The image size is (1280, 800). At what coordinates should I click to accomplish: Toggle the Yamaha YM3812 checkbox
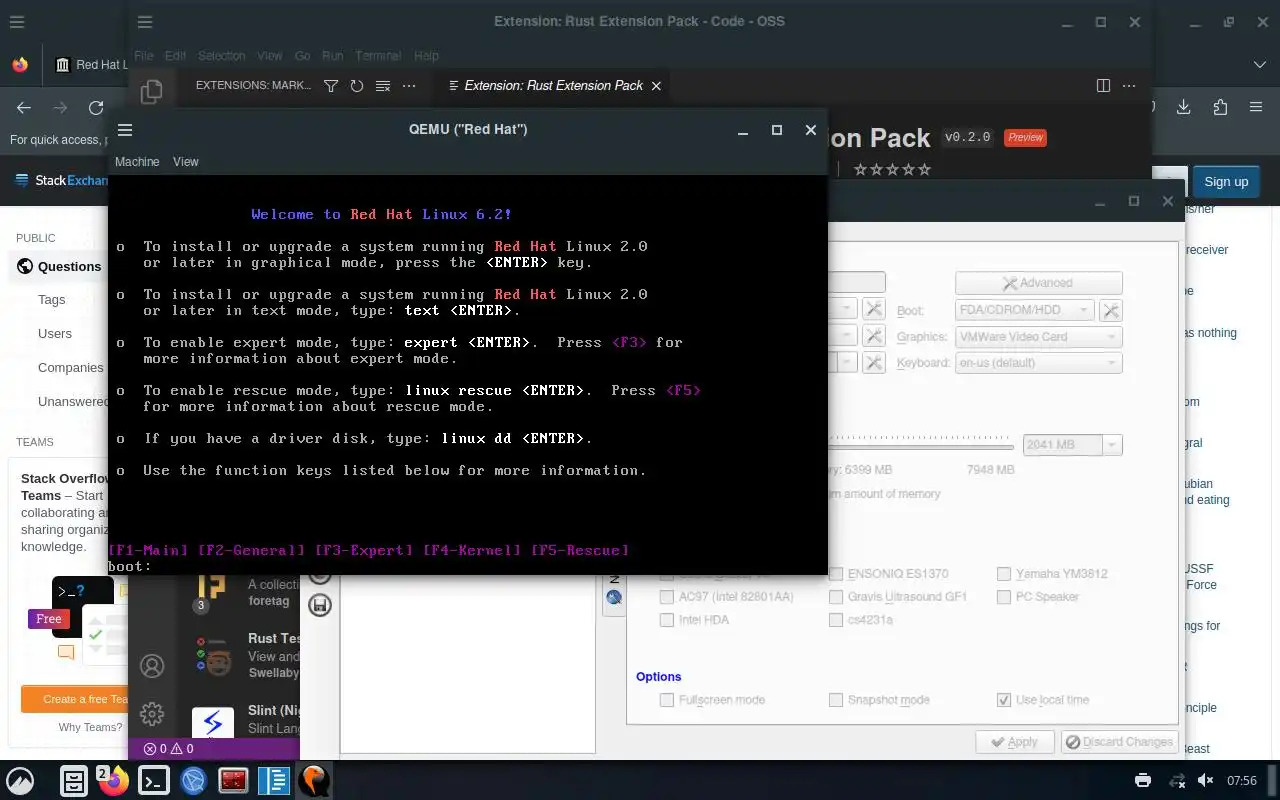pyautogui.click(x=1004, y=574)
